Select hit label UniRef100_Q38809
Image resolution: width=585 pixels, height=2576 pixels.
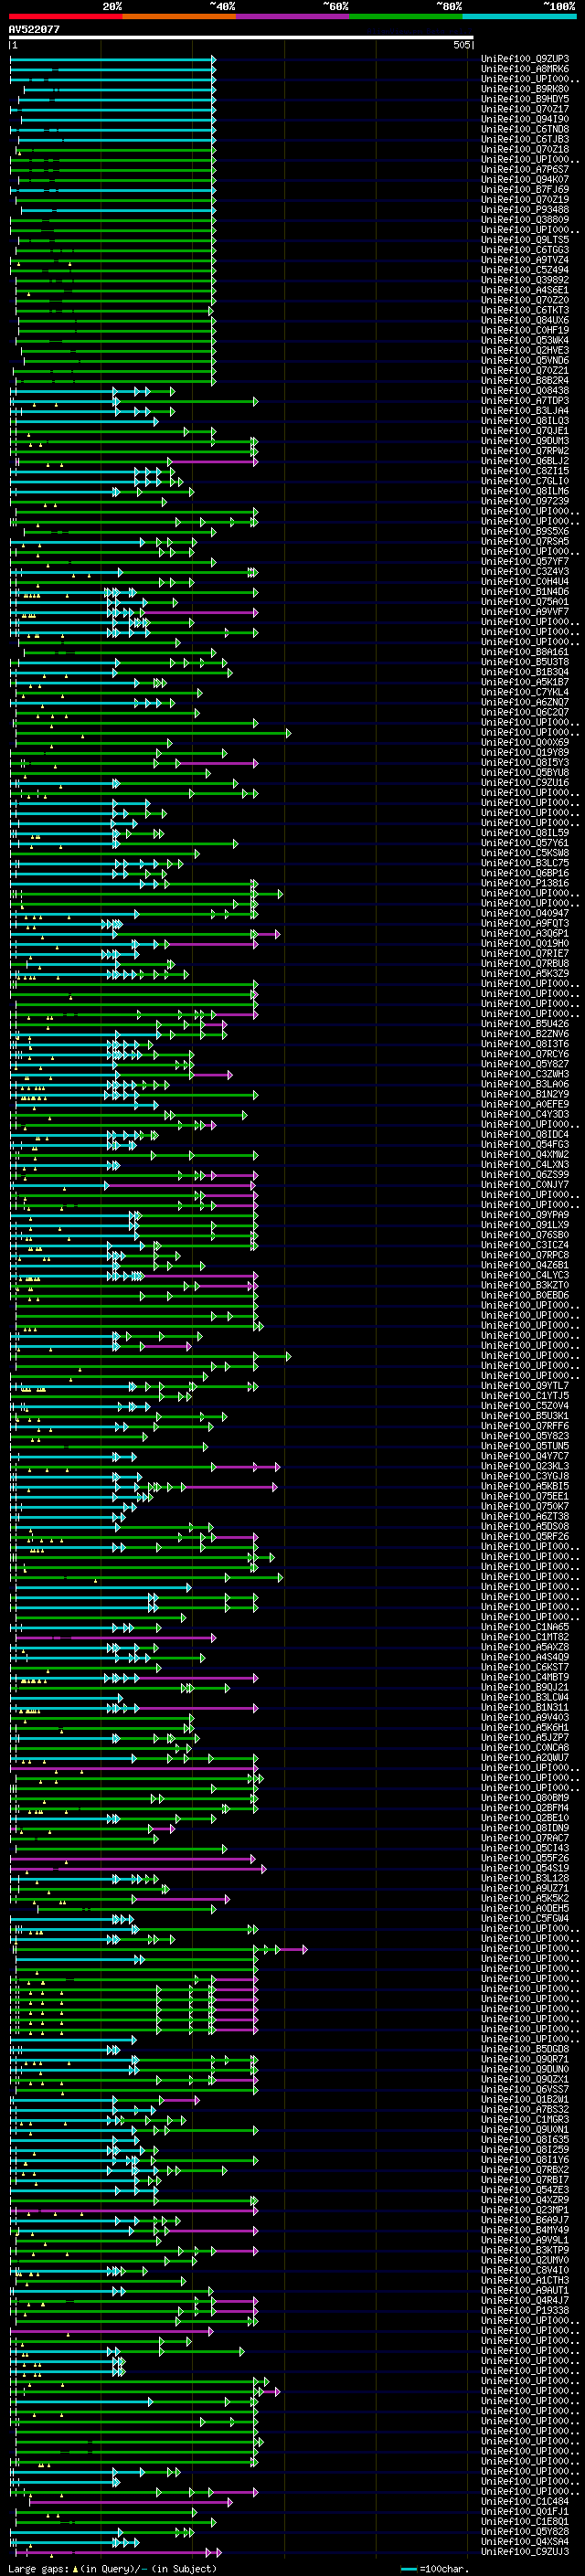click(x=525, y=220)
